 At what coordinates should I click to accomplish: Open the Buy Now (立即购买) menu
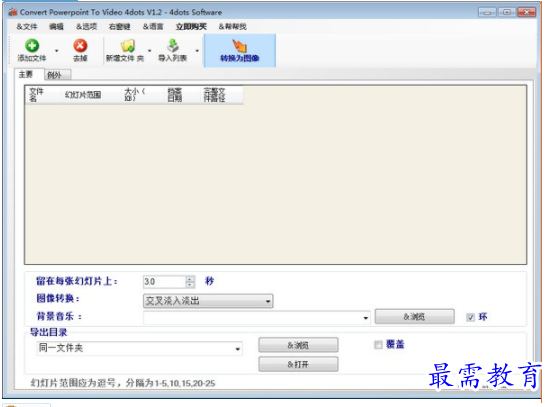pyautogui.click(x=191, y=27)
